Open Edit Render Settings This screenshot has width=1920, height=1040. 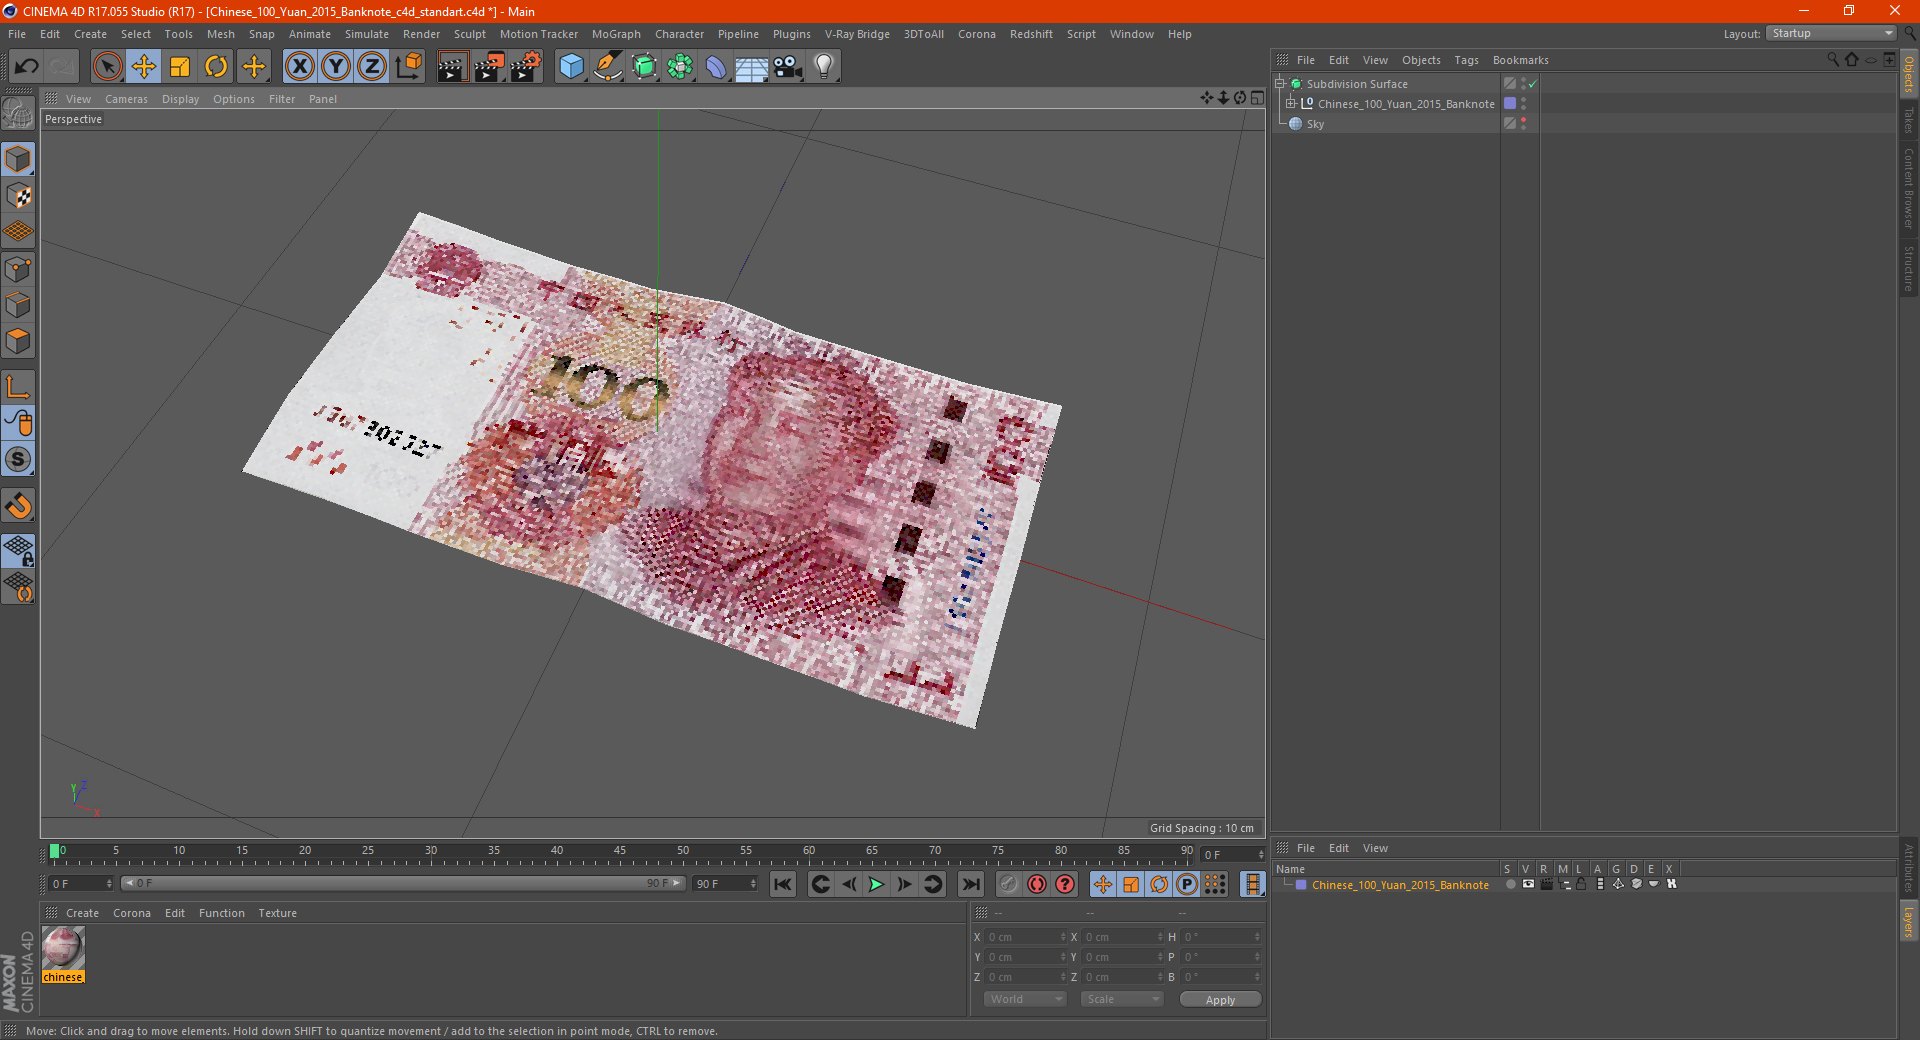tap(526, 67)
